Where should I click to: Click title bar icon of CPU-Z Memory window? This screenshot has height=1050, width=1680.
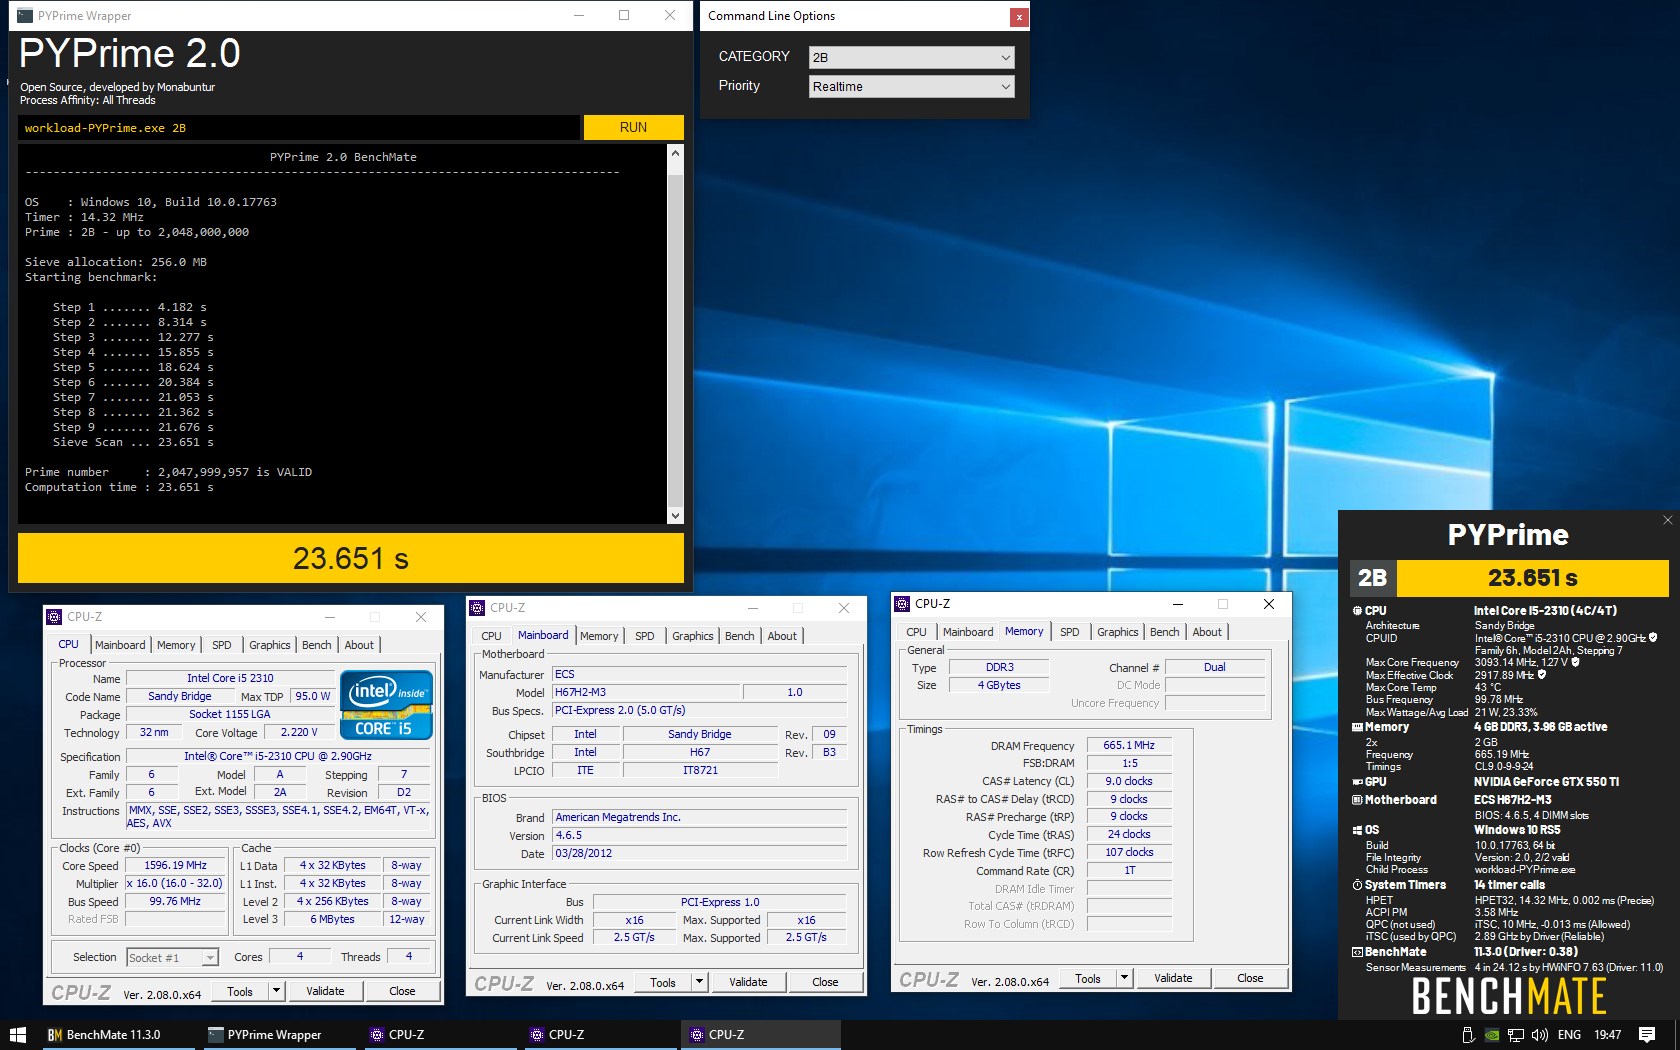pos(902,604)
